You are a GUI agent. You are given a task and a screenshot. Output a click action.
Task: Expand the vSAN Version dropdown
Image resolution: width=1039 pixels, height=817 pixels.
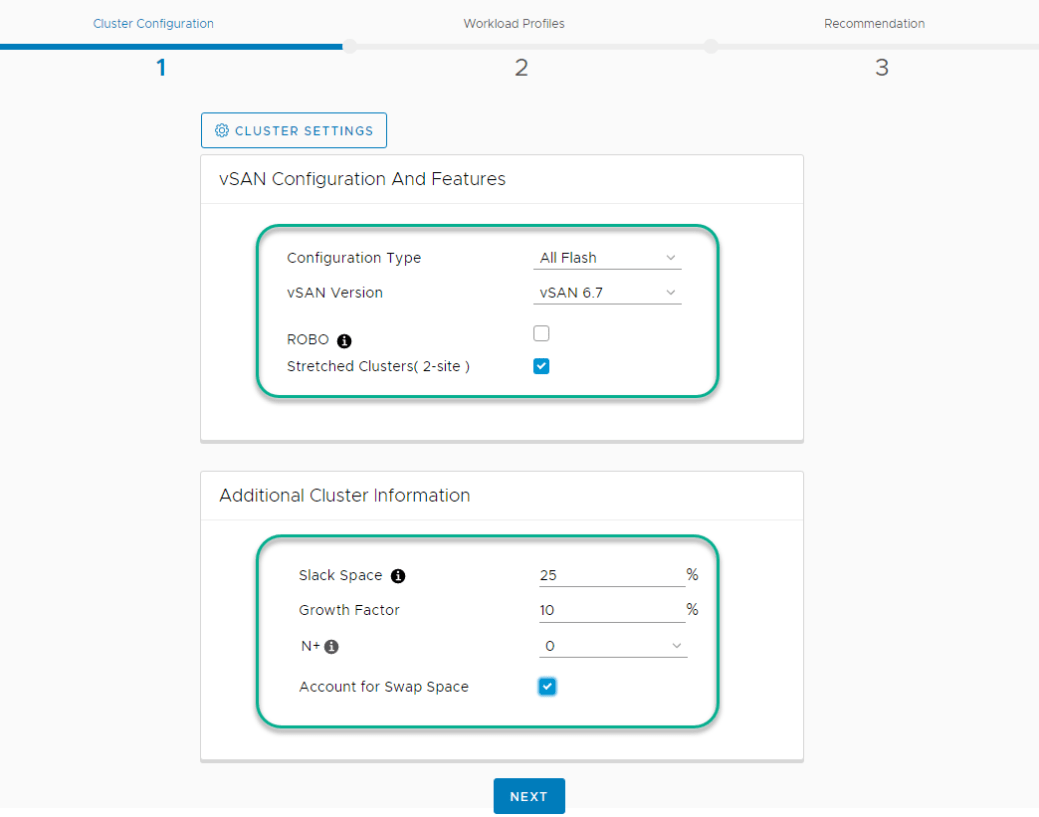(x=607, y=293)
